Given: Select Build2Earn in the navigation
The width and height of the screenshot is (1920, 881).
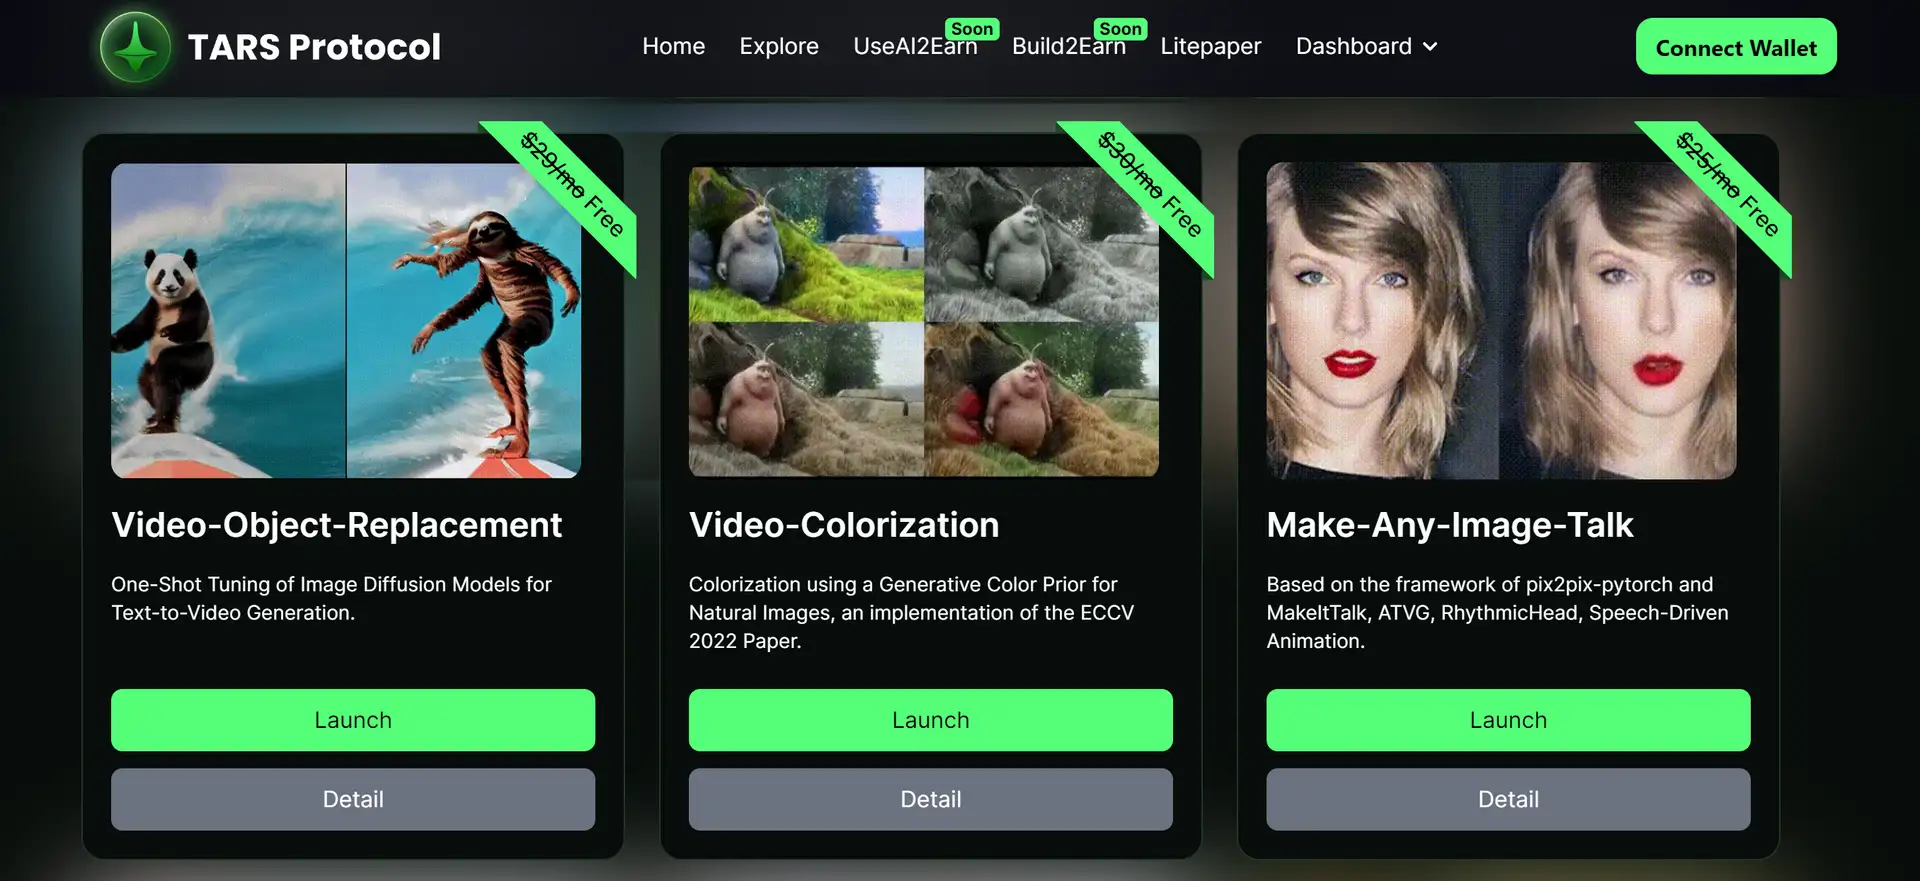Looking at the screenshot, I should pyautogui.click(x=1068, y=46).
